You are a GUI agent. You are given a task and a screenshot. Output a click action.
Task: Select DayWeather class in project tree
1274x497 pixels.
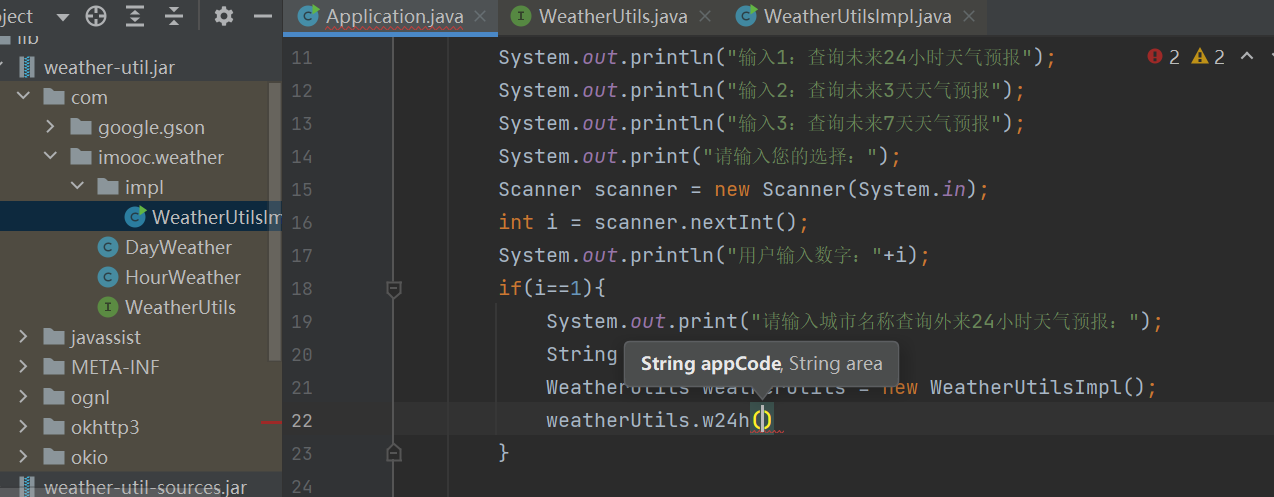point(178,247)
